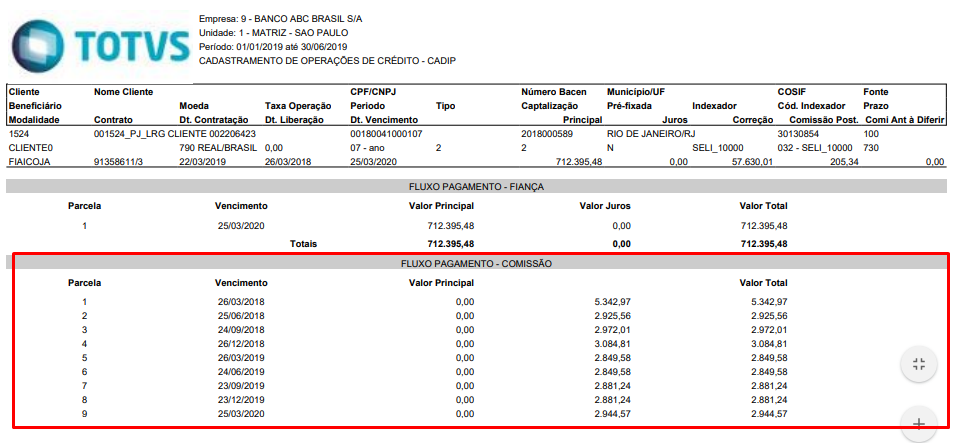This screenshot has height=443, width=956.
Task: Click the Valor Juros header in Fiança table
Action: [x=605, y=206]
